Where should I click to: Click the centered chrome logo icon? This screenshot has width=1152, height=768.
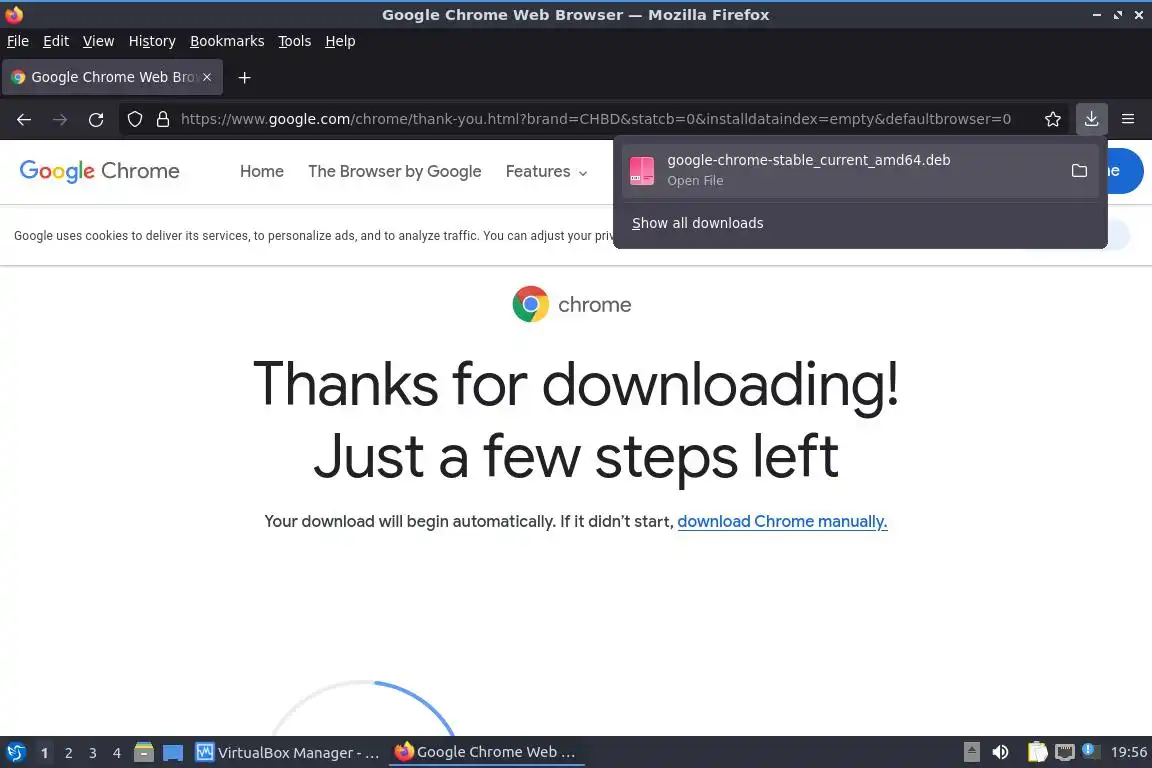(x=530, y=304)
